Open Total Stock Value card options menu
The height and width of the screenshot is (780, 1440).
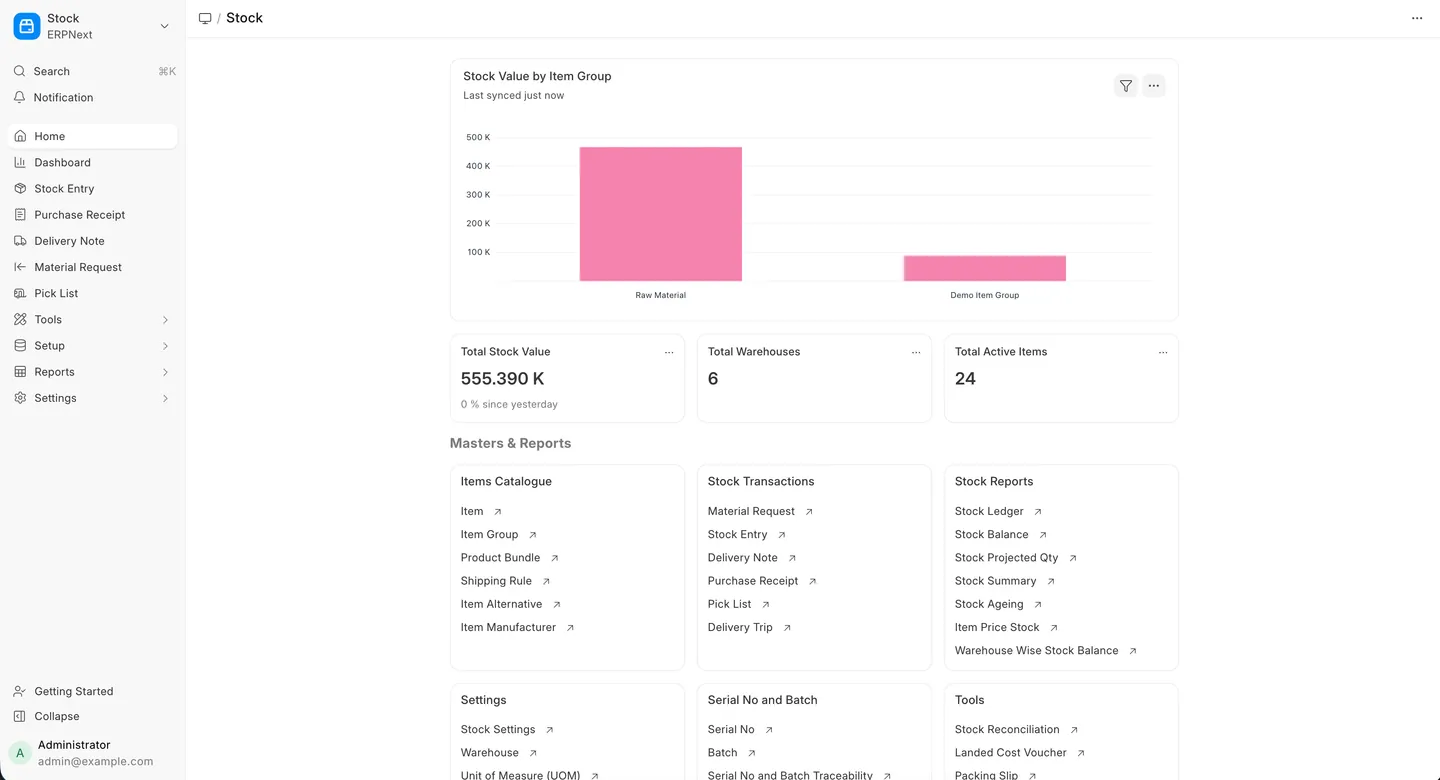[669, 352]
